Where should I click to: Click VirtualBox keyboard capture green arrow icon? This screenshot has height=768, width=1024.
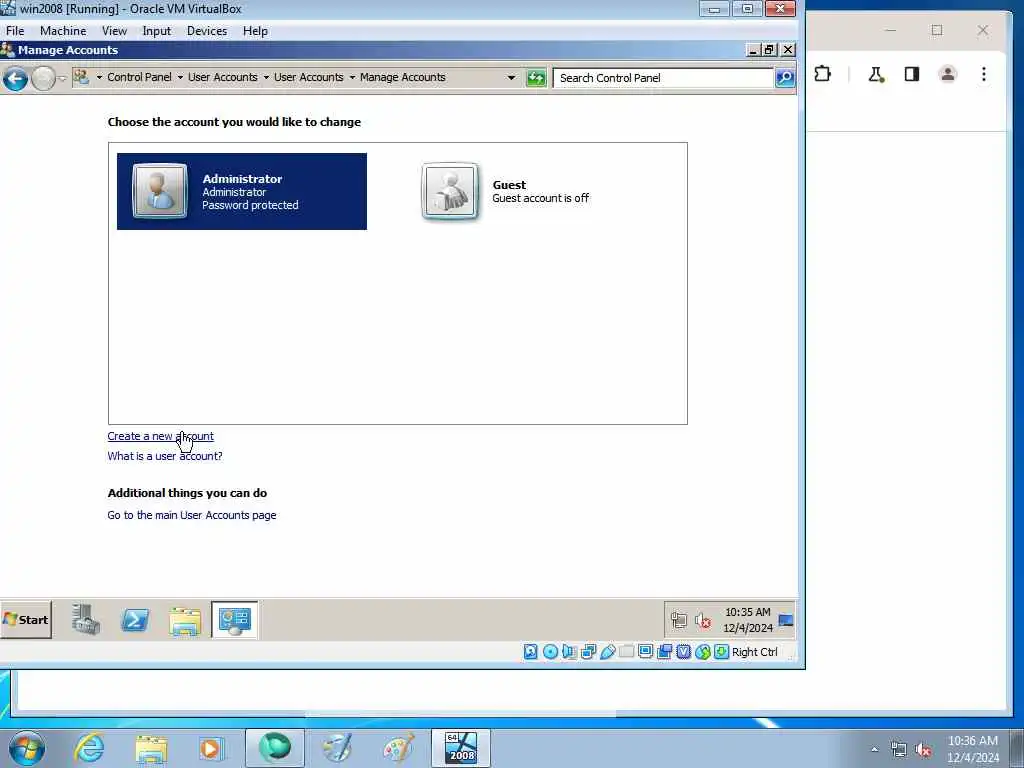[x=722, y=652]
